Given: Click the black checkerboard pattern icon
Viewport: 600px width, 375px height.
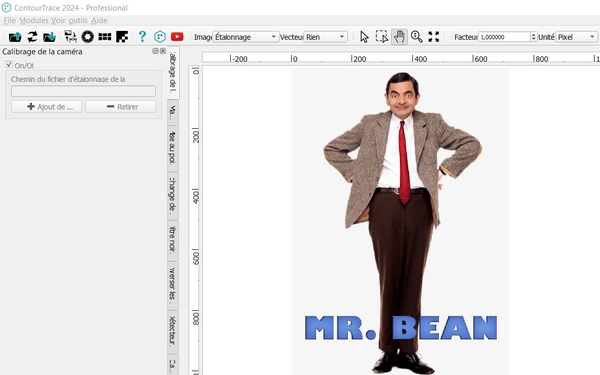Looking at the screenshot, I should [x=122, y=37].
